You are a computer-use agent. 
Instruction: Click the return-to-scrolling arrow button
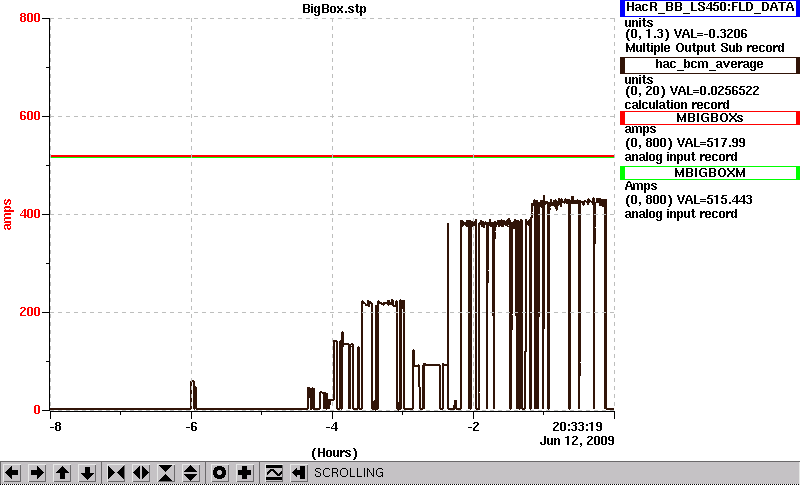click(298, 473)
